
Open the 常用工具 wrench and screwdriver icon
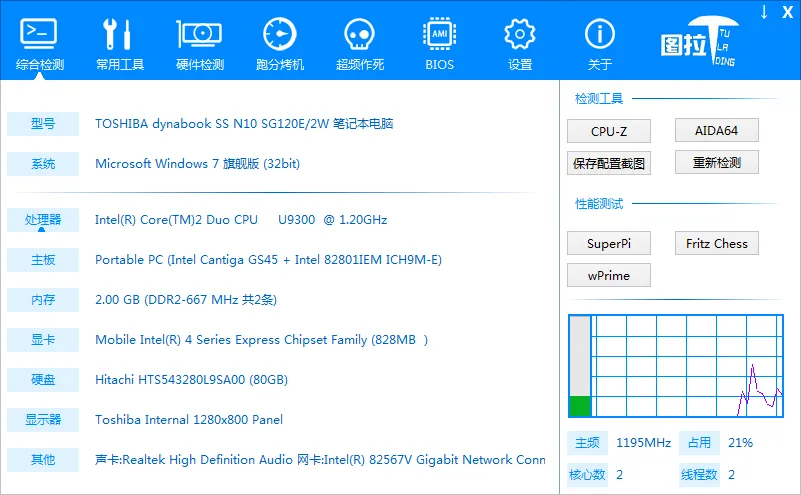point(119,35)
